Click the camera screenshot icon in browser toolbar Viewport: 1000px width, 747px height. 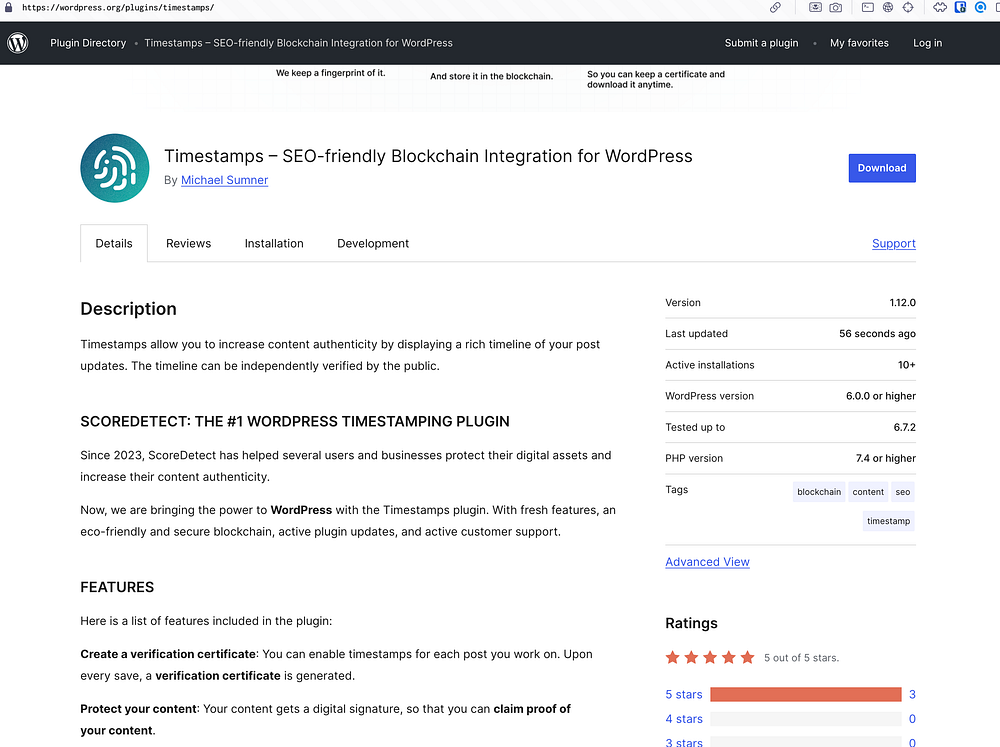coord(835,7)
